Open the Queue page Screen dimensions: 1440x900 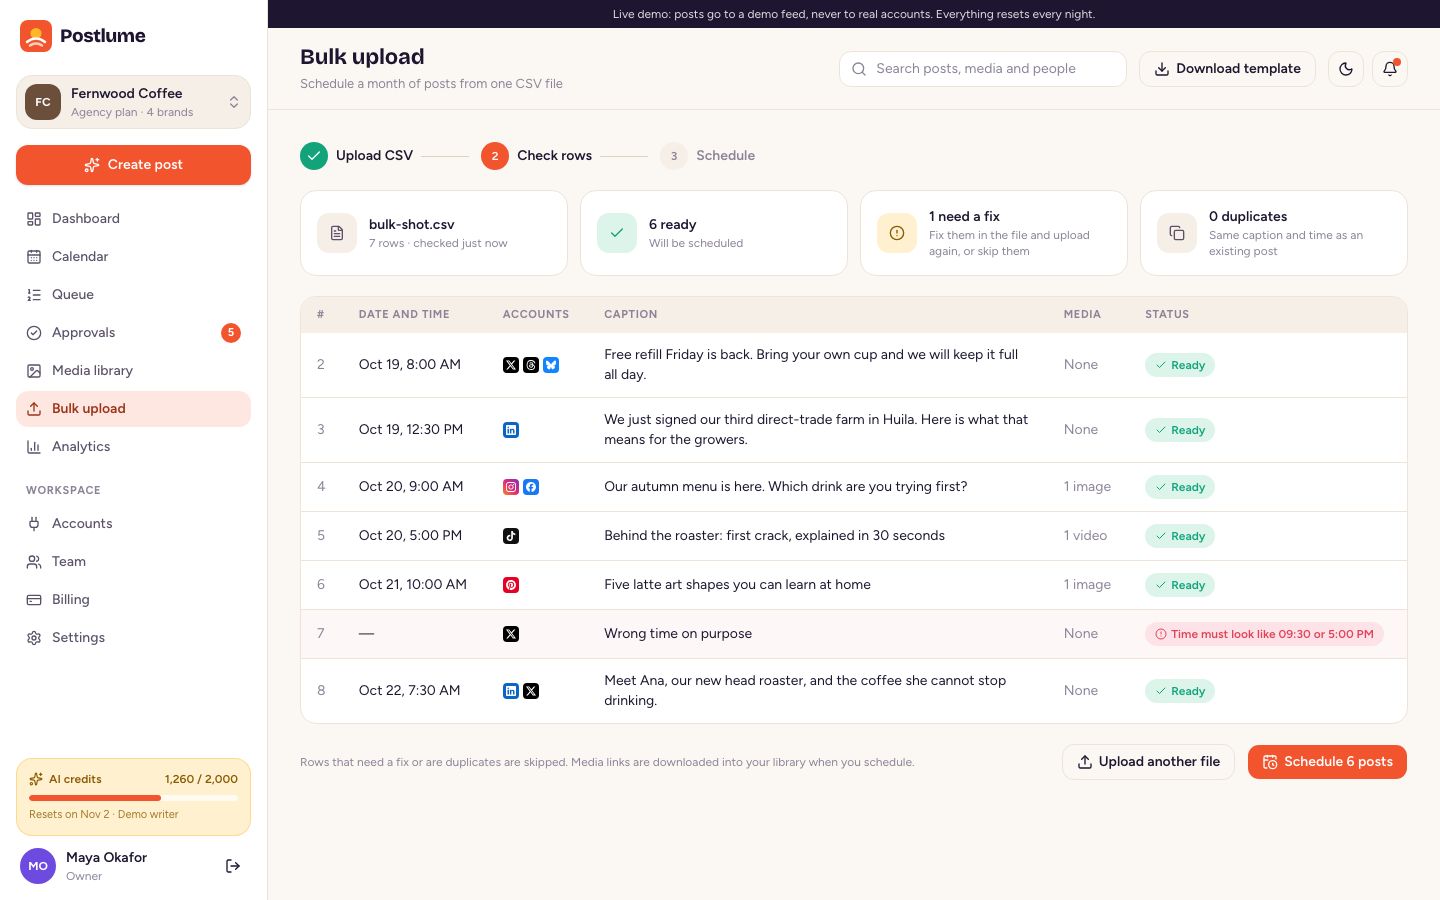(133, 295)
